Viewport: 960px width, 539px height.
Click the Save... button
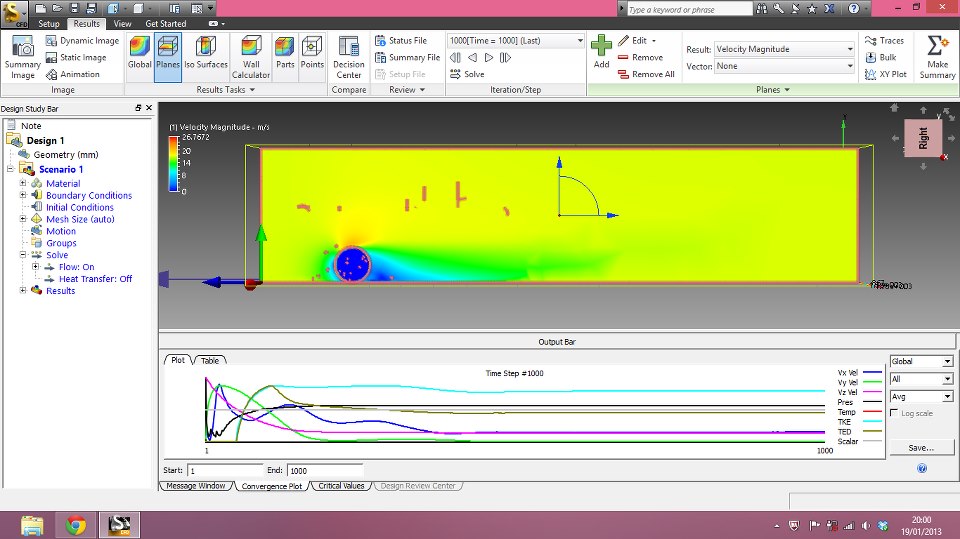(921, 448)
